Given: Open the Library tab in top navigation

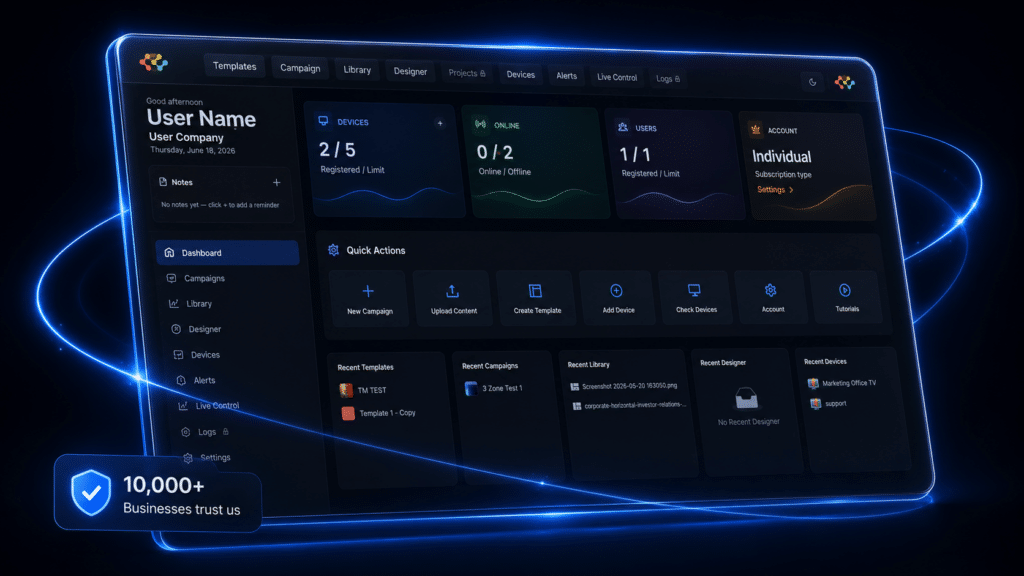Looking at the screenshot, I should (x=357, y=70).
